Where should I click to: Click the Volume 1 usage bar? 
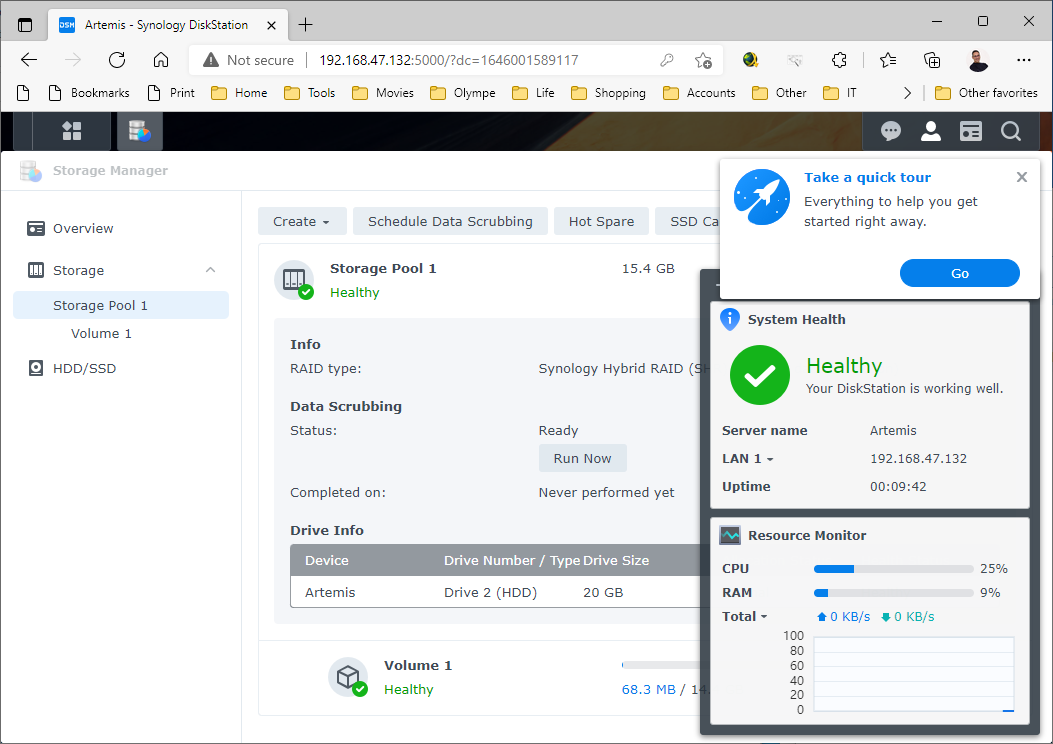(661, 665)
